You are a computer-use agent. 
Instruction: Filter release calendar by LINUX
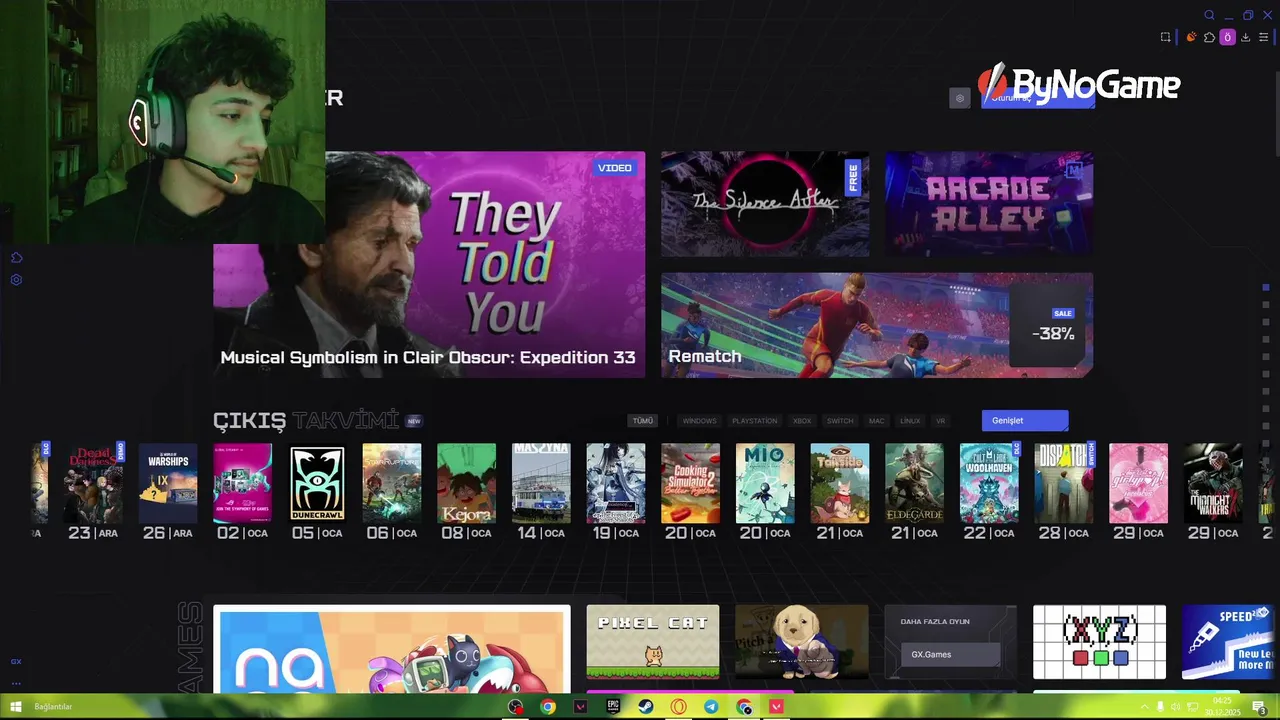click(x=910, y=421)
